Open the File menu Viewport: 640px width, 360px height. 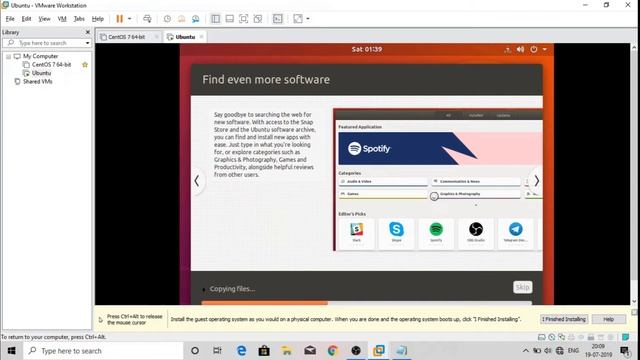[x=10, y=19]
